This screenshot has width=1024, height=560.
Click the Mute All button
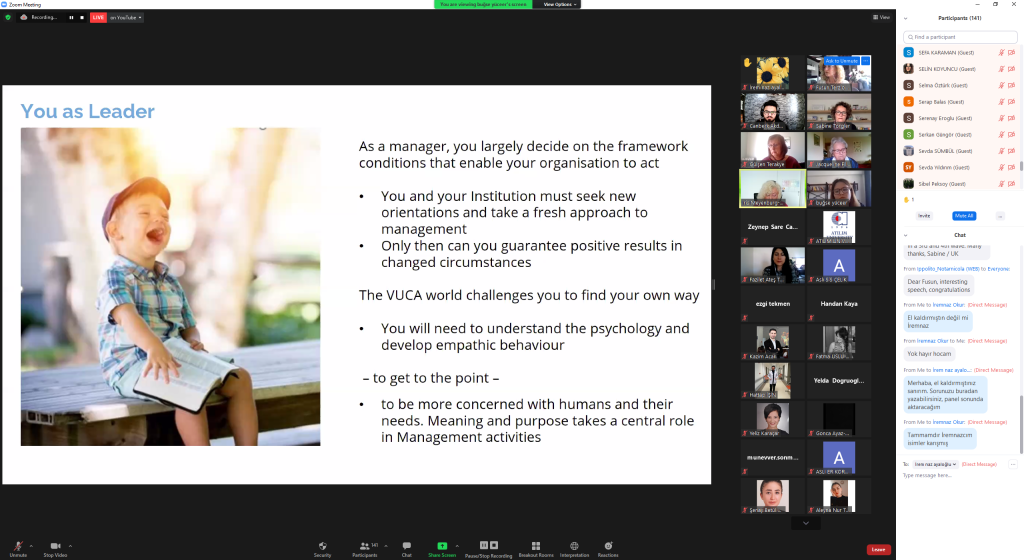pos(964,215)
